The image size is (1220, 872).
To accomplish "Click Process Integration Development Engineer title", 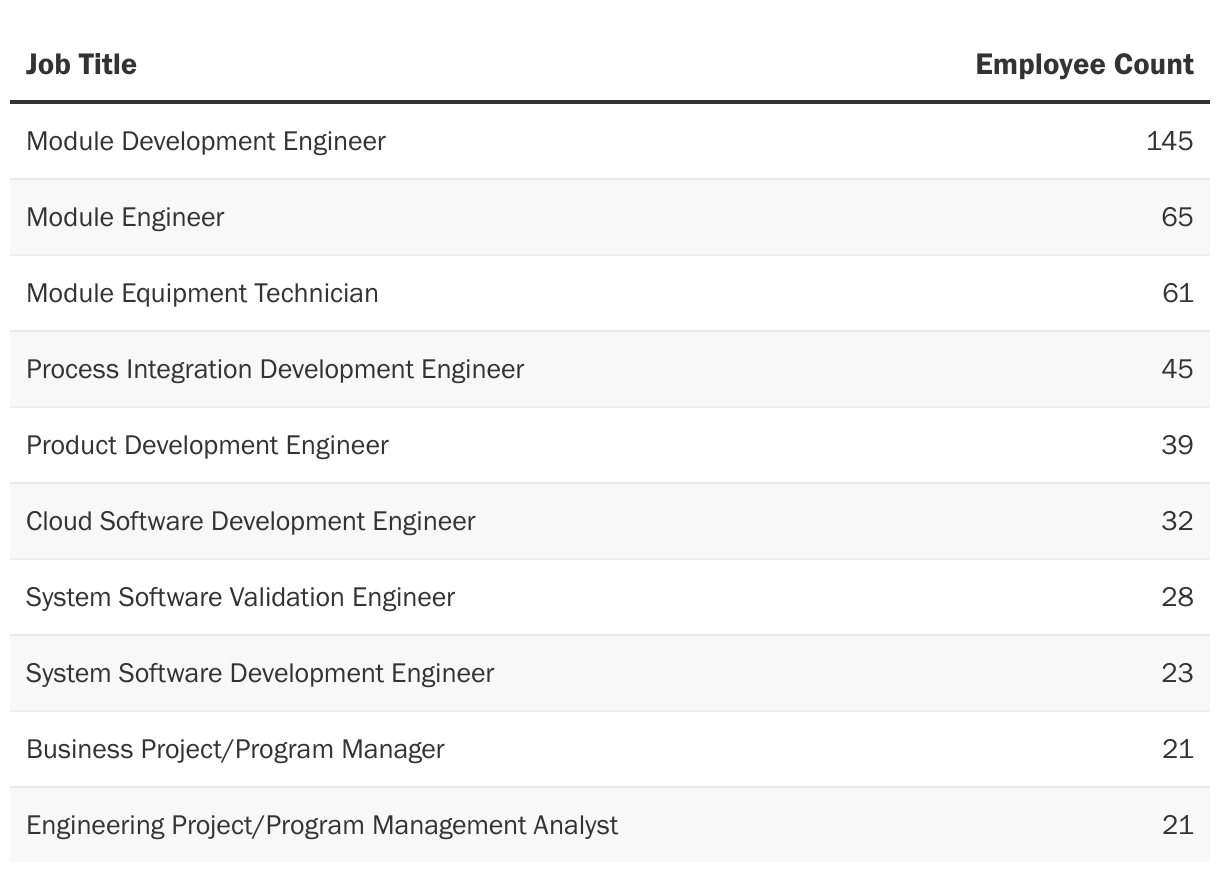I will pos(275,369).
